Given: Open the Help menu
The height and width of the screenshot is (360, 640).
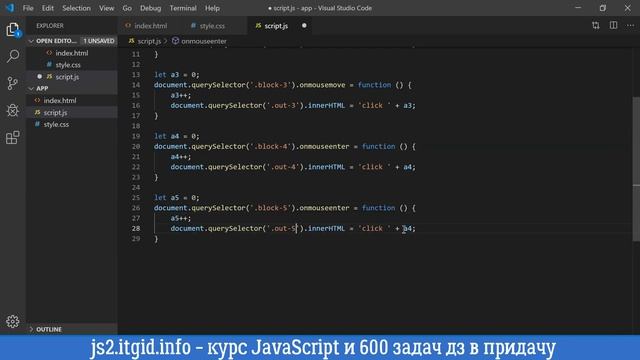Looking at the screenshot, I should click(212, 8).
